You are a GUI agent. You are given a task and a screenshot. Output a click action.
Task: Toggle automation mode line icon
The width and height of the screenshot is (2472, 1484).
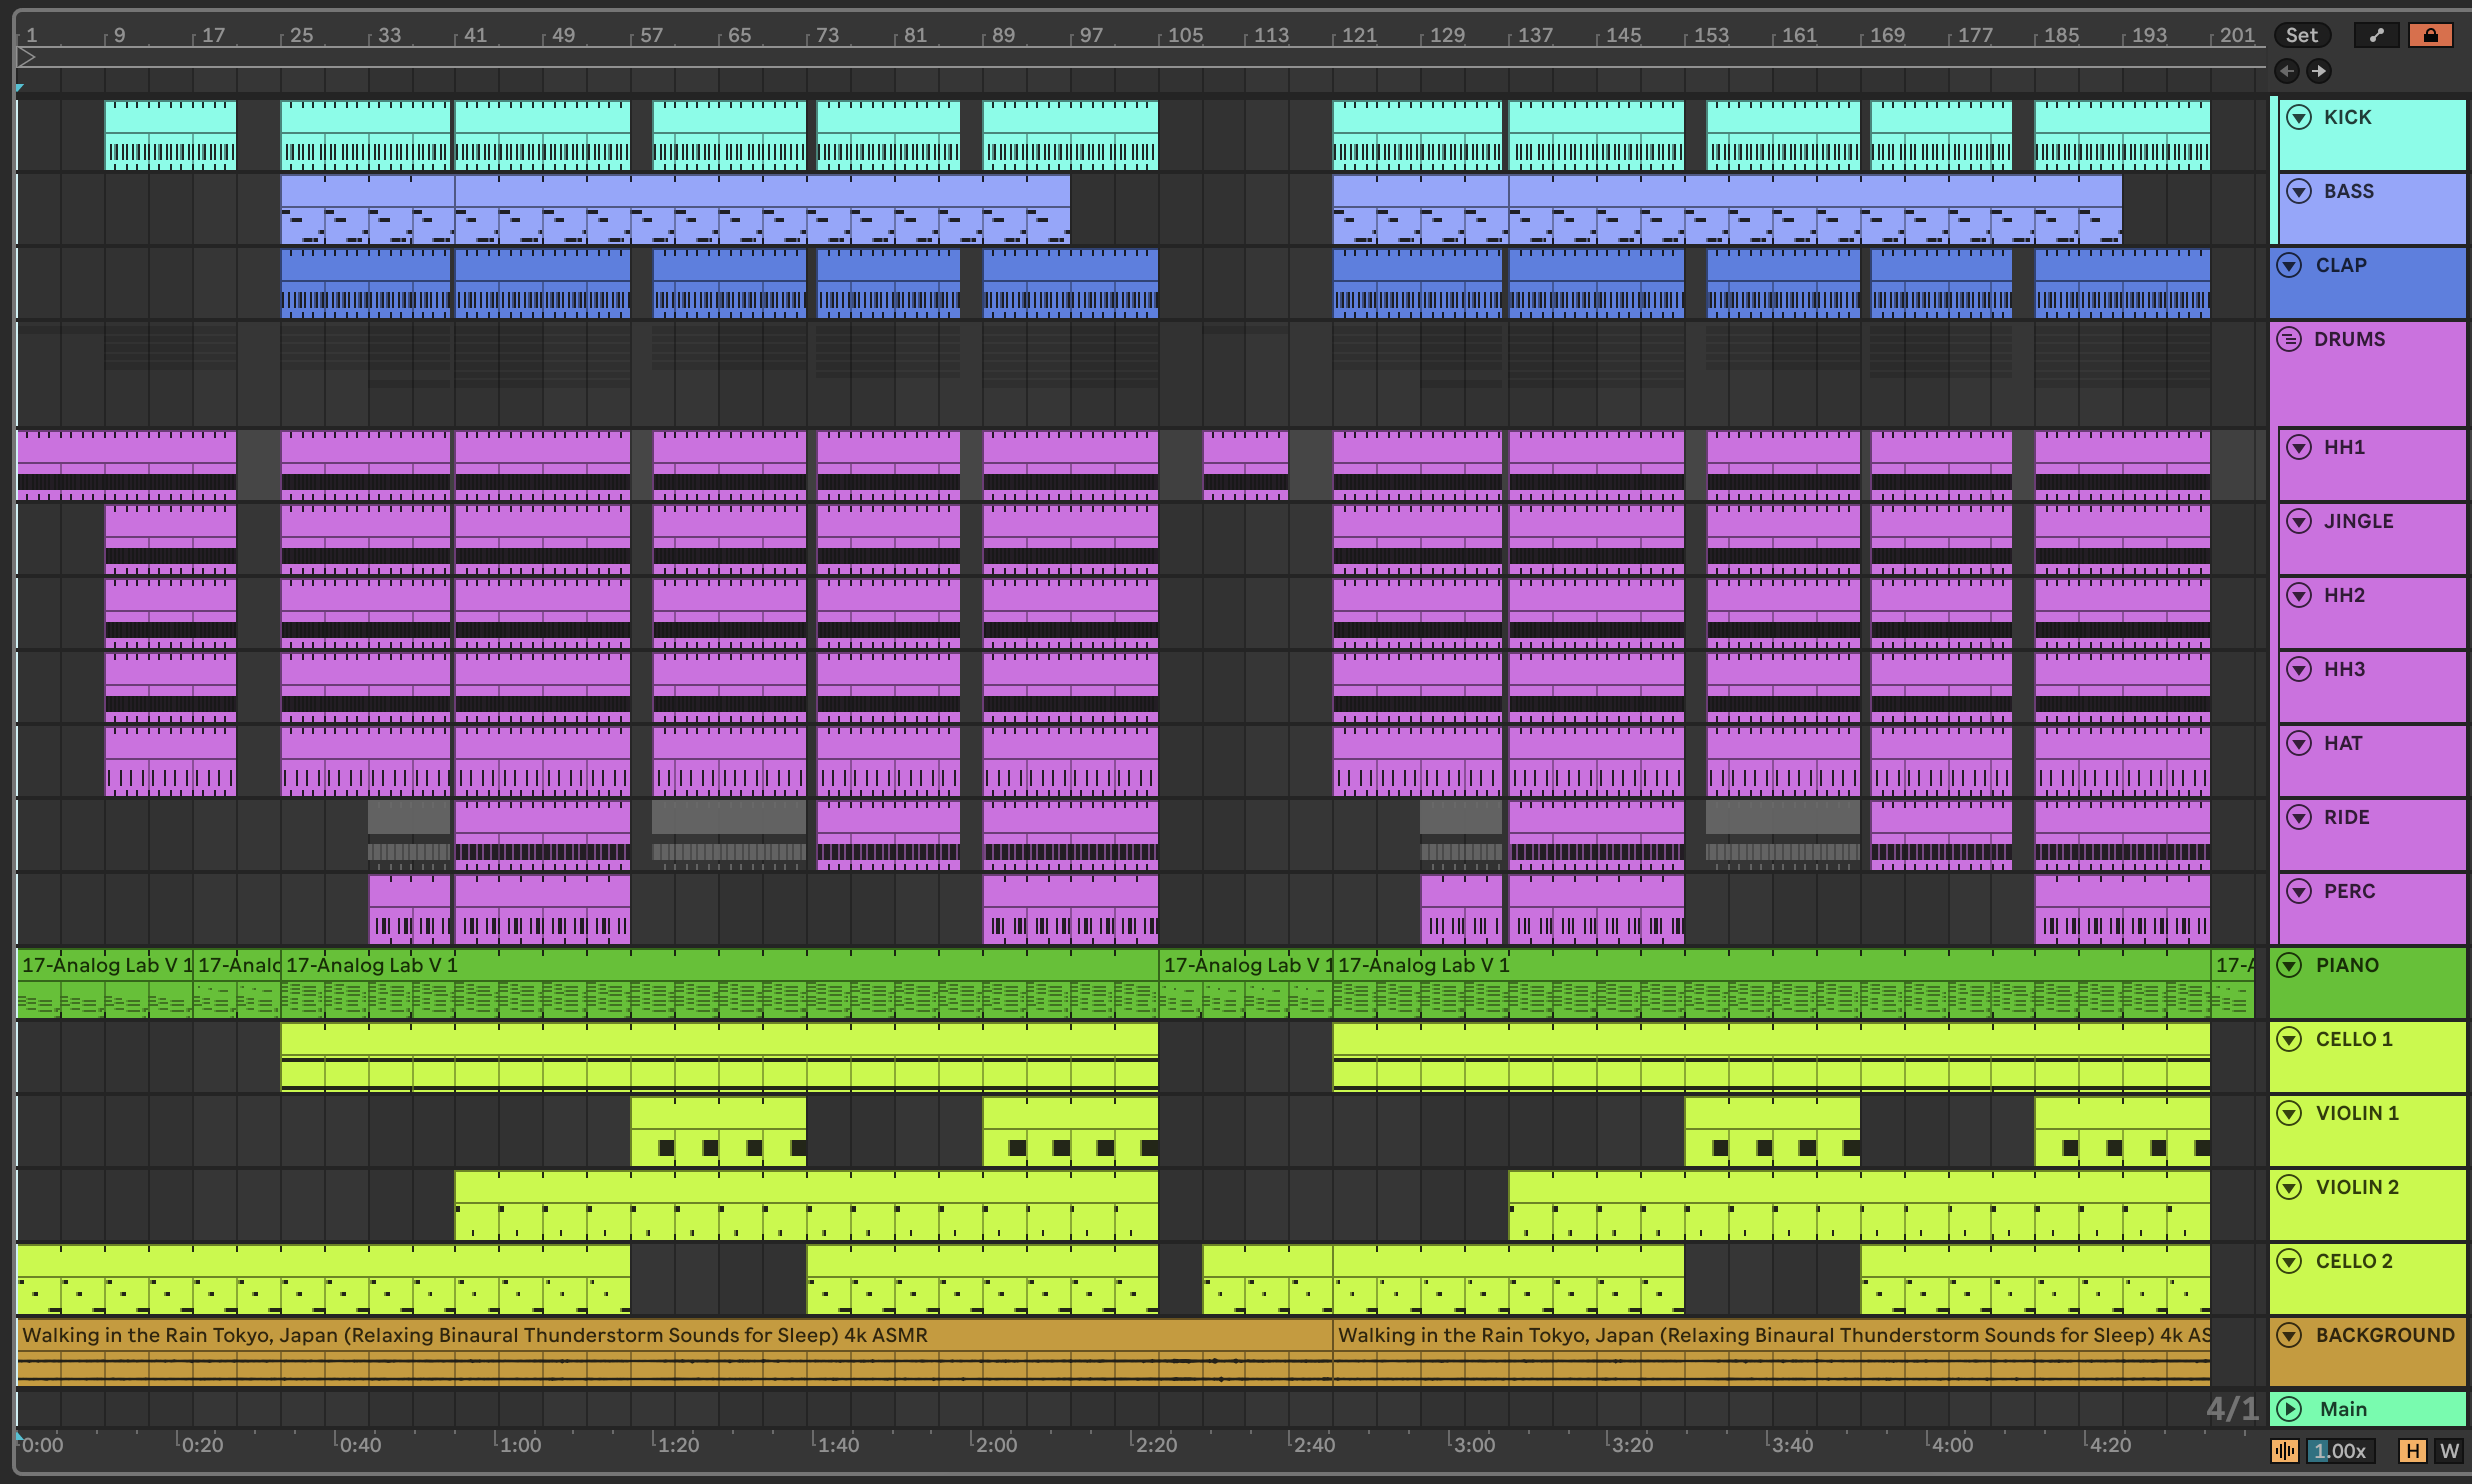[2376, 36]
